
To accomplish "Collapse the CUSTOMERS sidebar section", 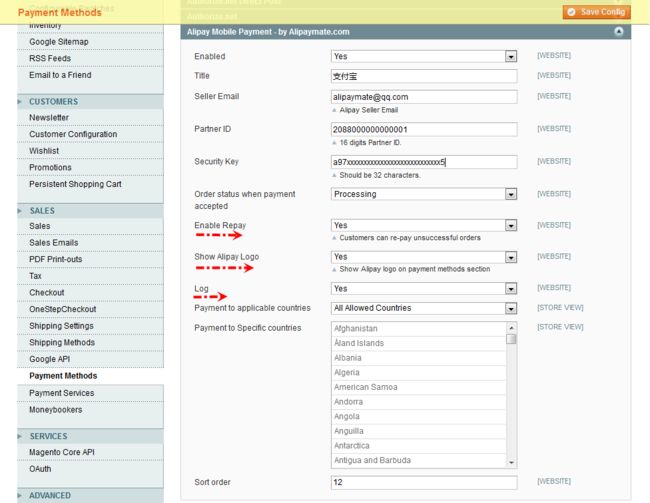I will pyautogui.click(x=90, y=102).
